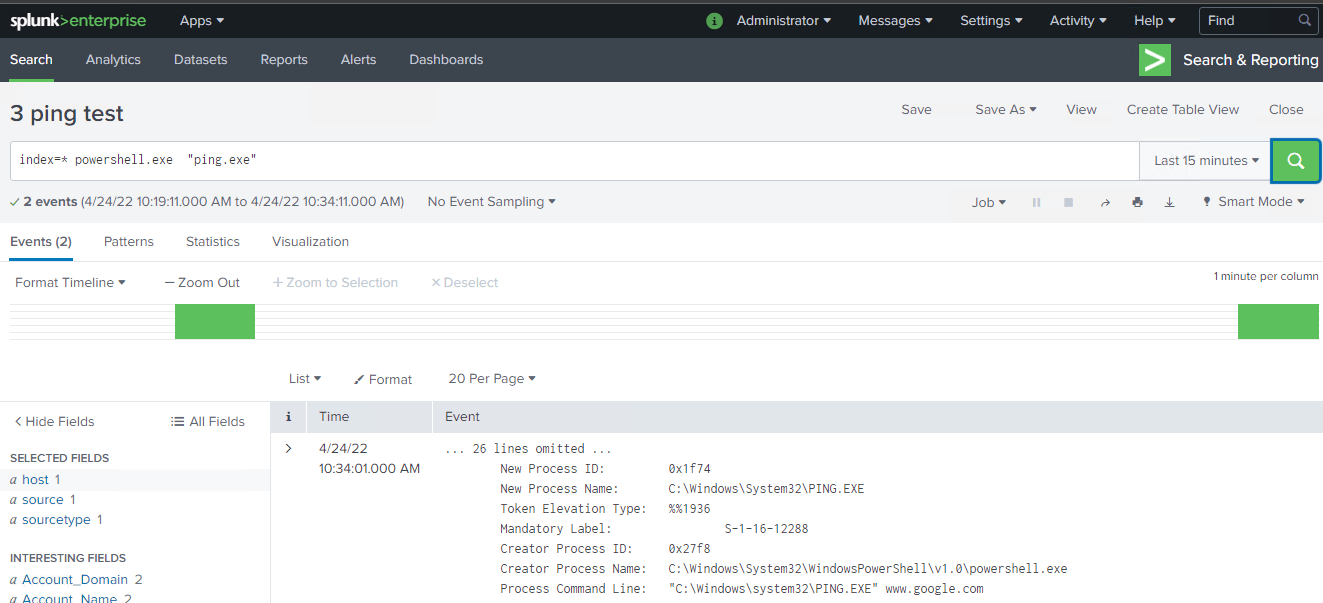Pause the current search job
Viewport: 1323px width, 603px height.
(1036, 201)
